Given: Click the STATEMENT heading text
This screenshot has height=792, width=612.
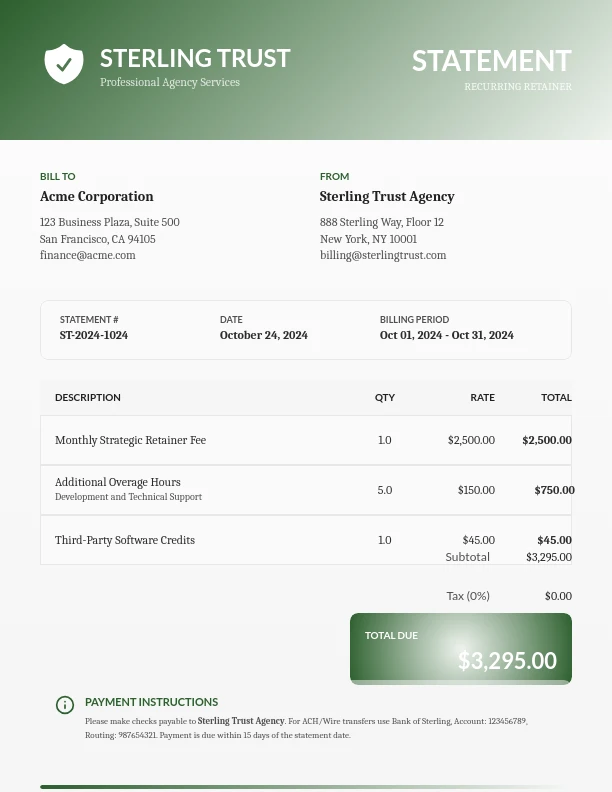Looking at the screenshot, I should (491, 61).
